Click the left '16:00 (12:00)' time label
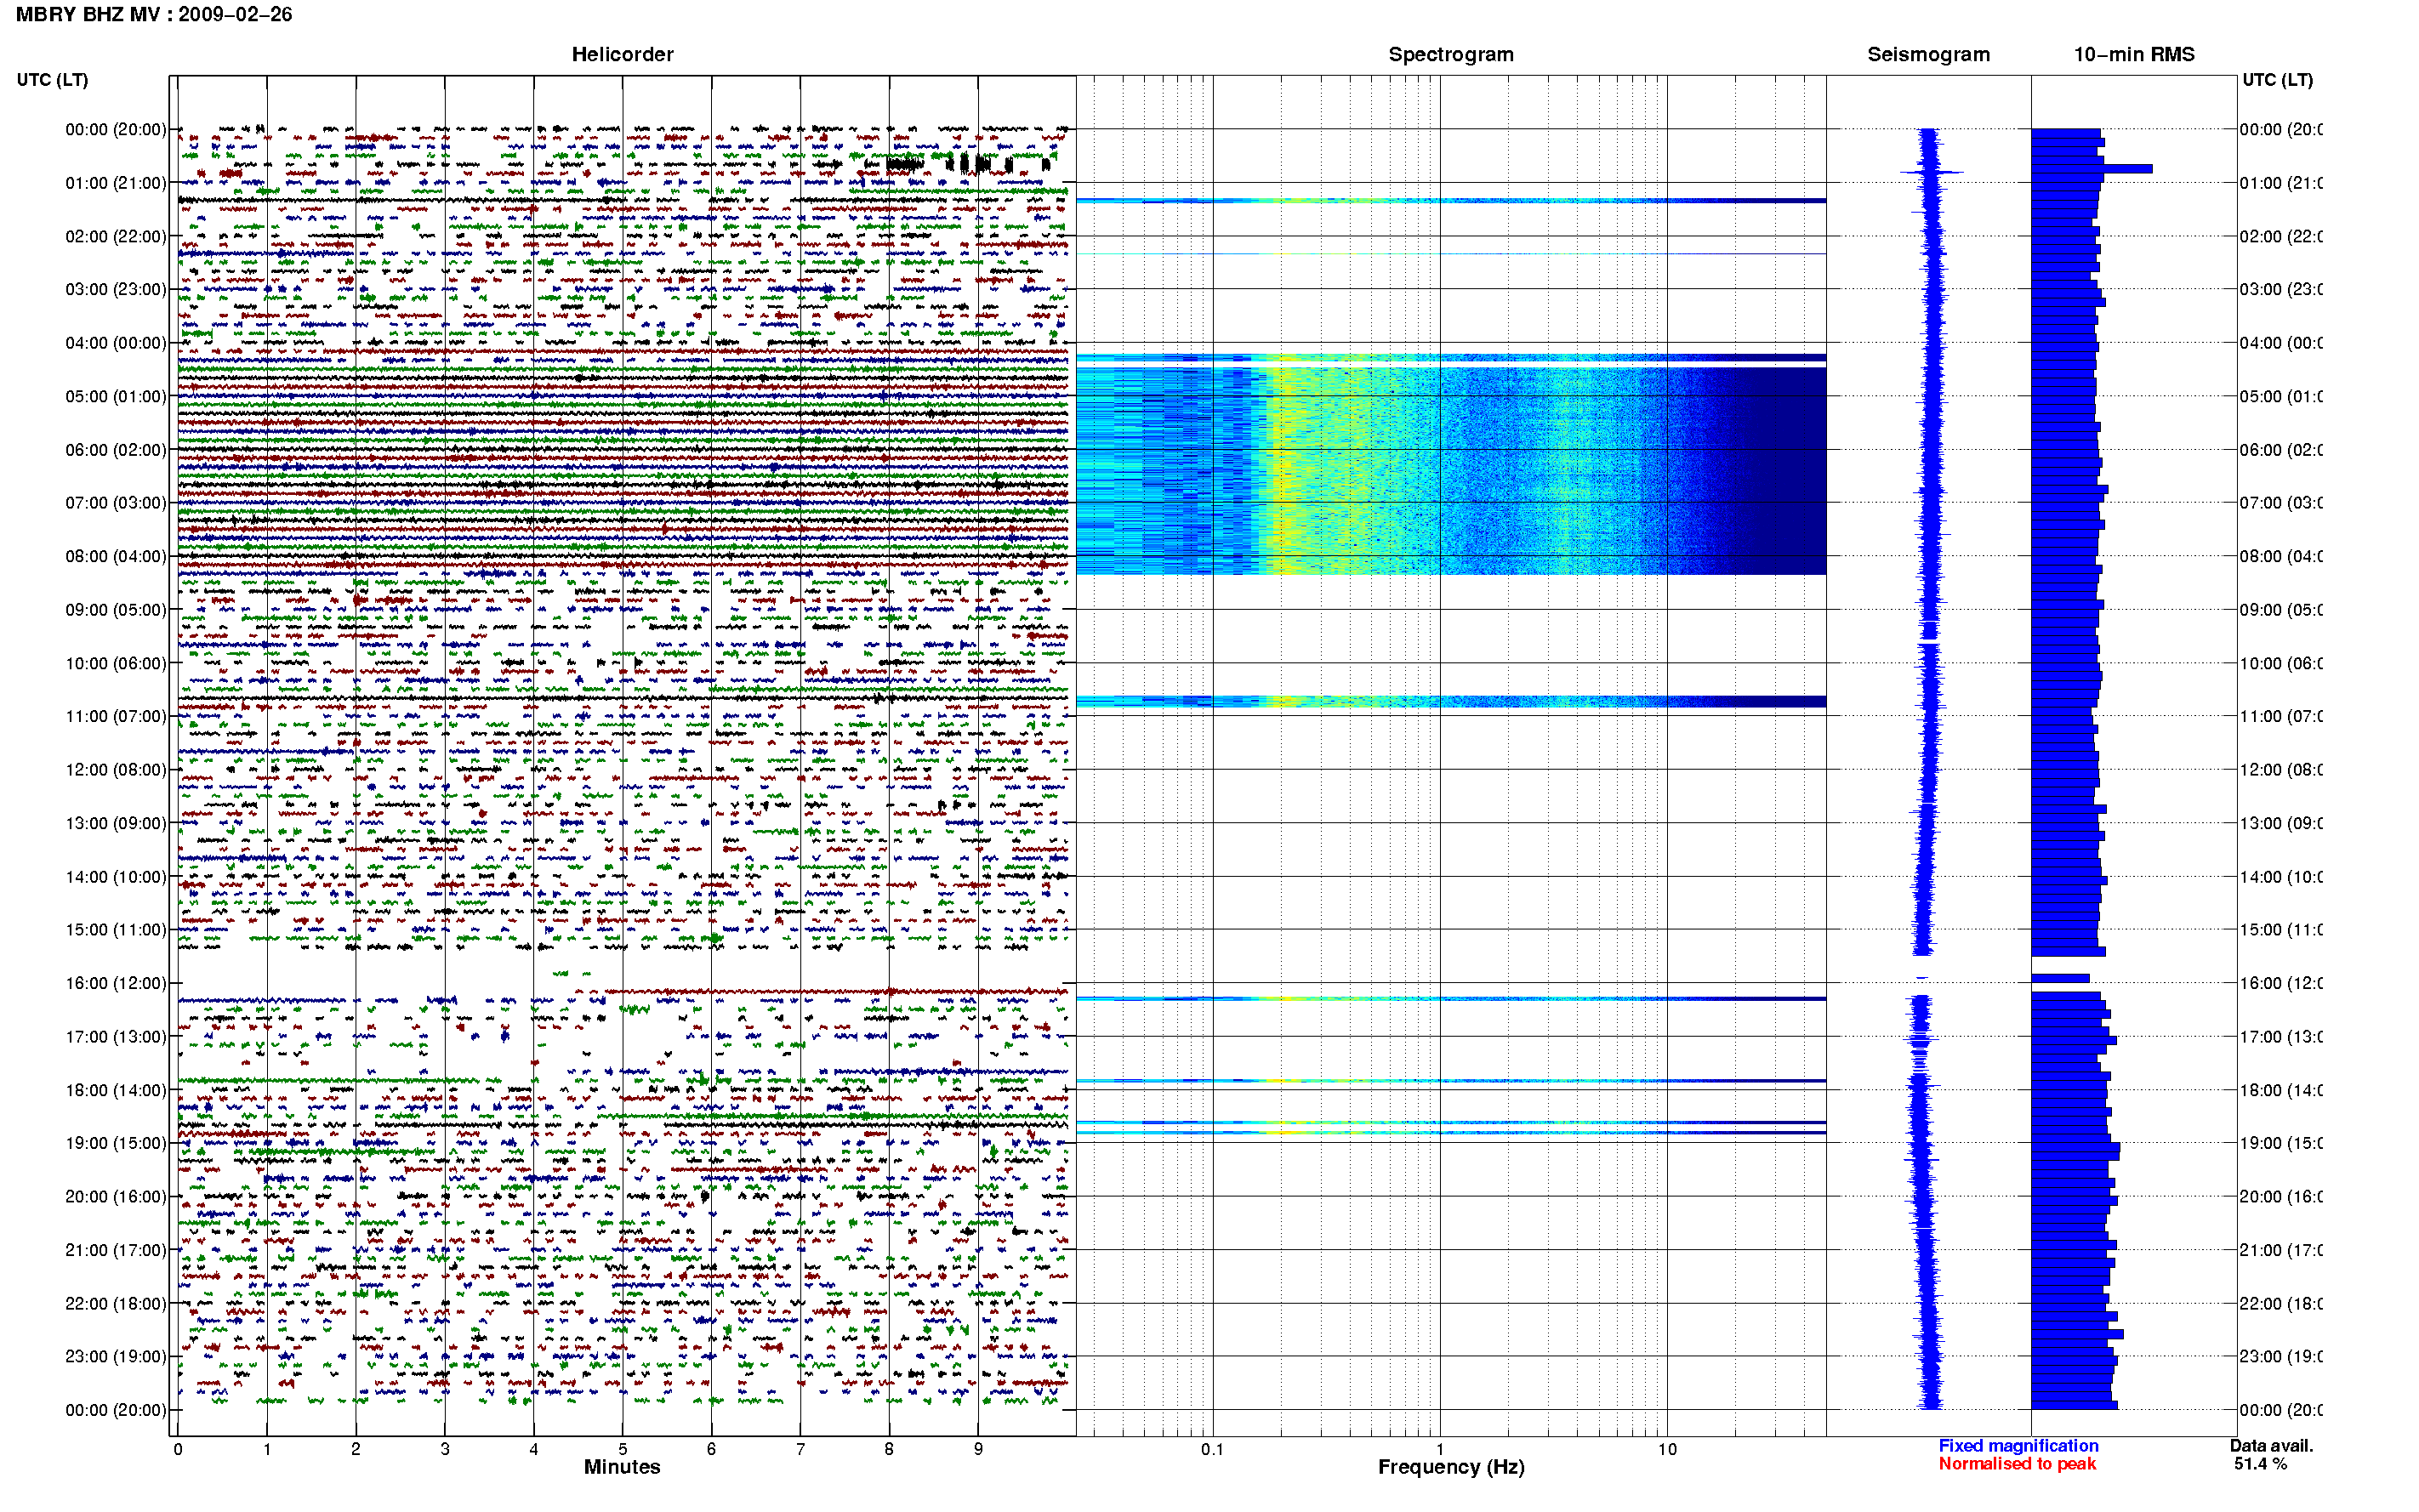This screenshot has width=2419, height=1512. click(116, 983)
